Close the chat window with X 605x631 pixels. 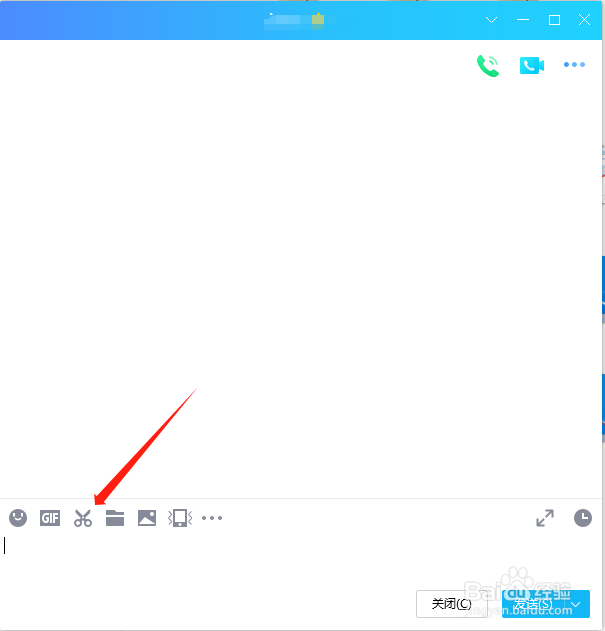click(x=584, y=20)
